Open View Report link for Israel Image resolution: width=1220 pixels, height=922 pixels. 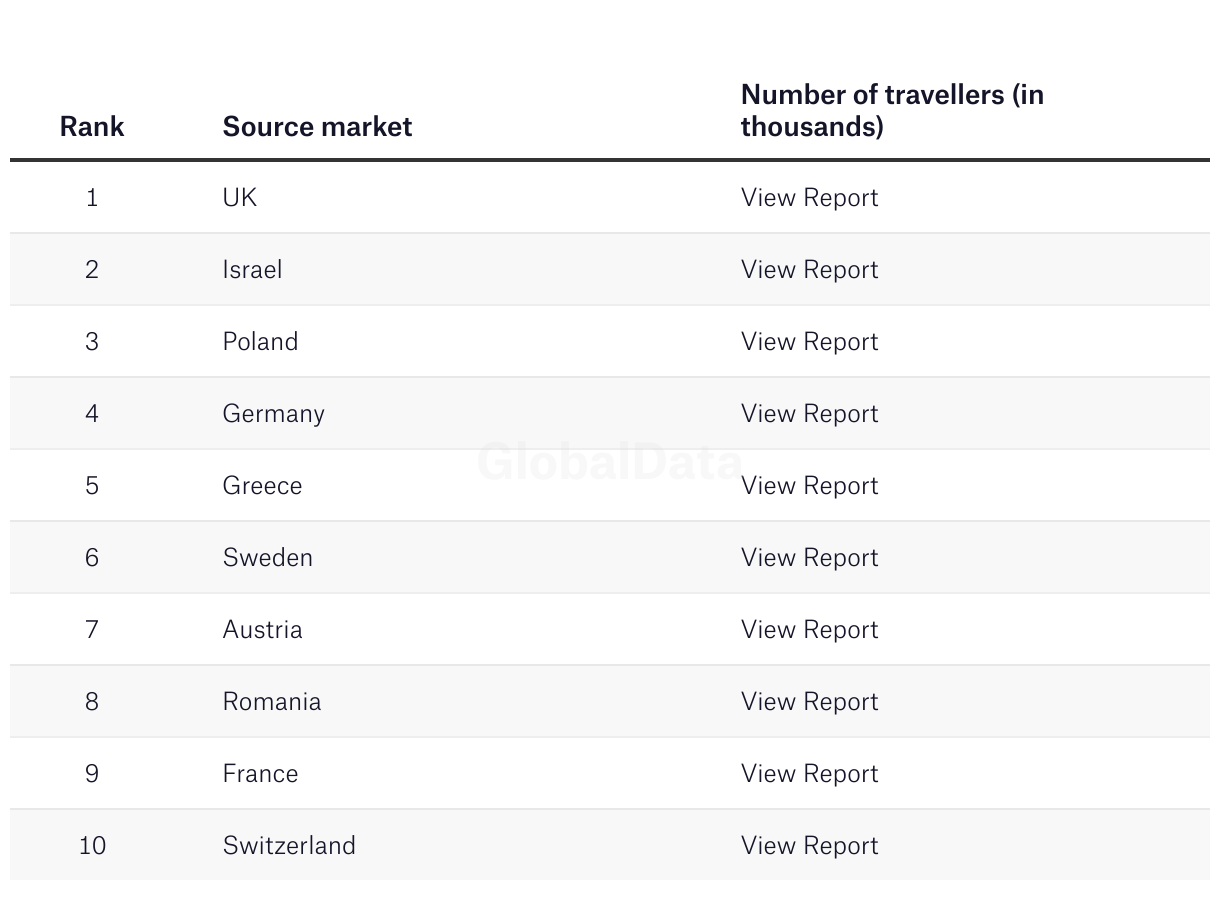(809, 270)
